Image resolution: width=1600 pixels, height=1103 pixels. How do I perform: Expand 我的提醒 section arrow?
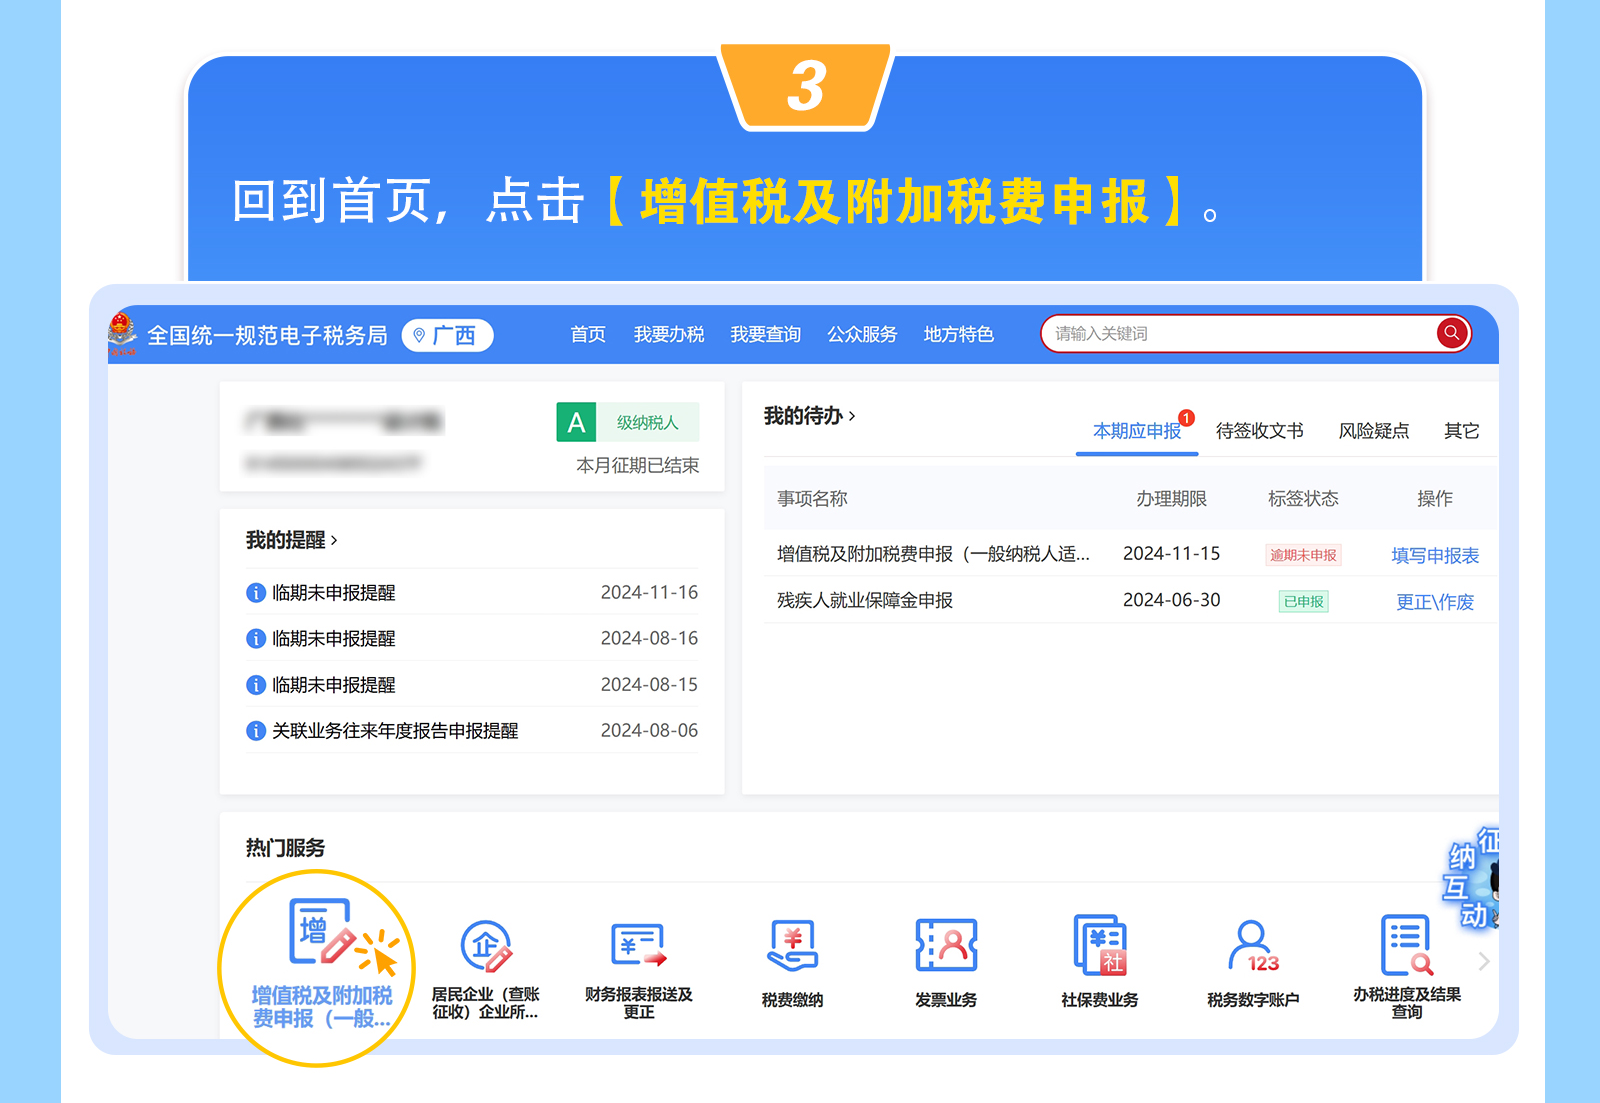tap(334, 541)
